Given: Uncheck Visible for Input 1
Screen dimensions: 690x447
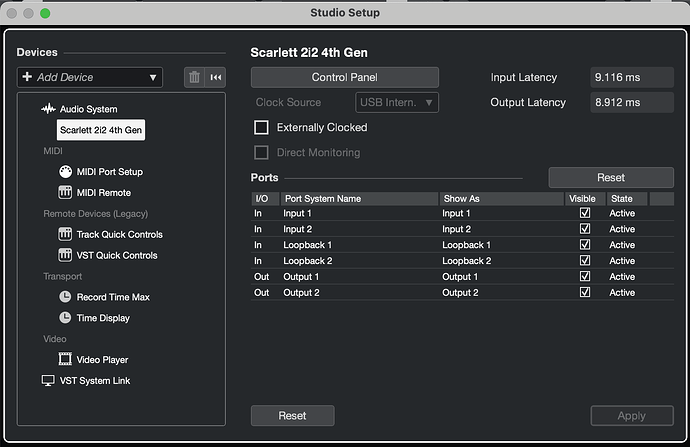Looking at the screenshot, I should click(585, 213).
